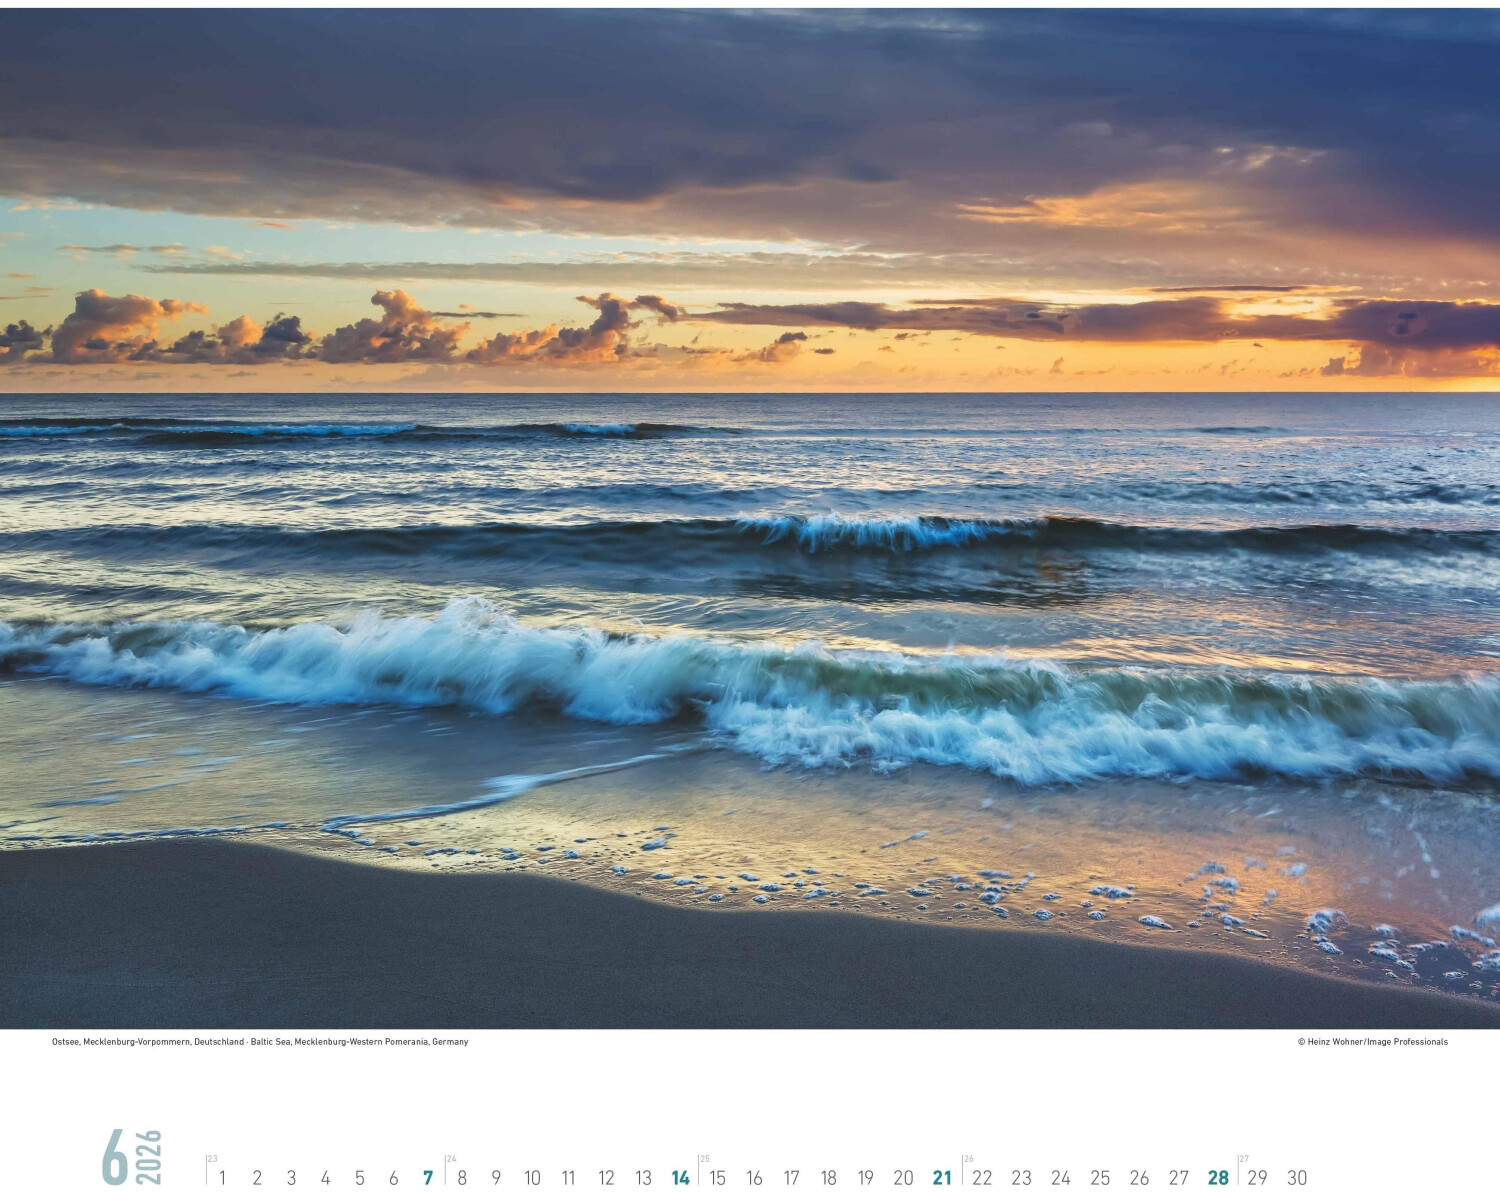This screenshot has height=1192, width=1500.
Task: Pick date 10 in the calendar strip
Action: (532, 1178)
